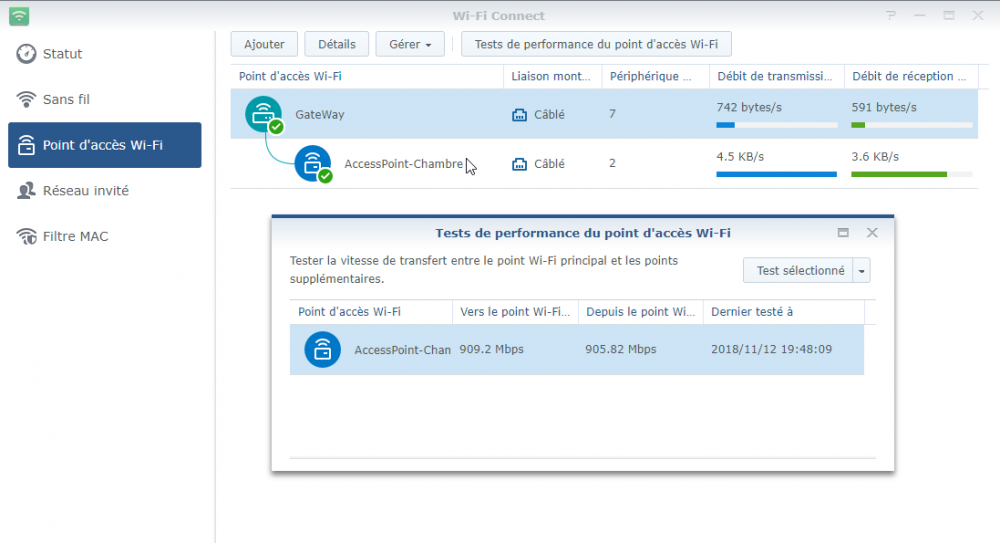Click the 3.6 KB/s reception bar
Image resolution: width=1000 pixels, height=543 pixels.
coord(911,174)
